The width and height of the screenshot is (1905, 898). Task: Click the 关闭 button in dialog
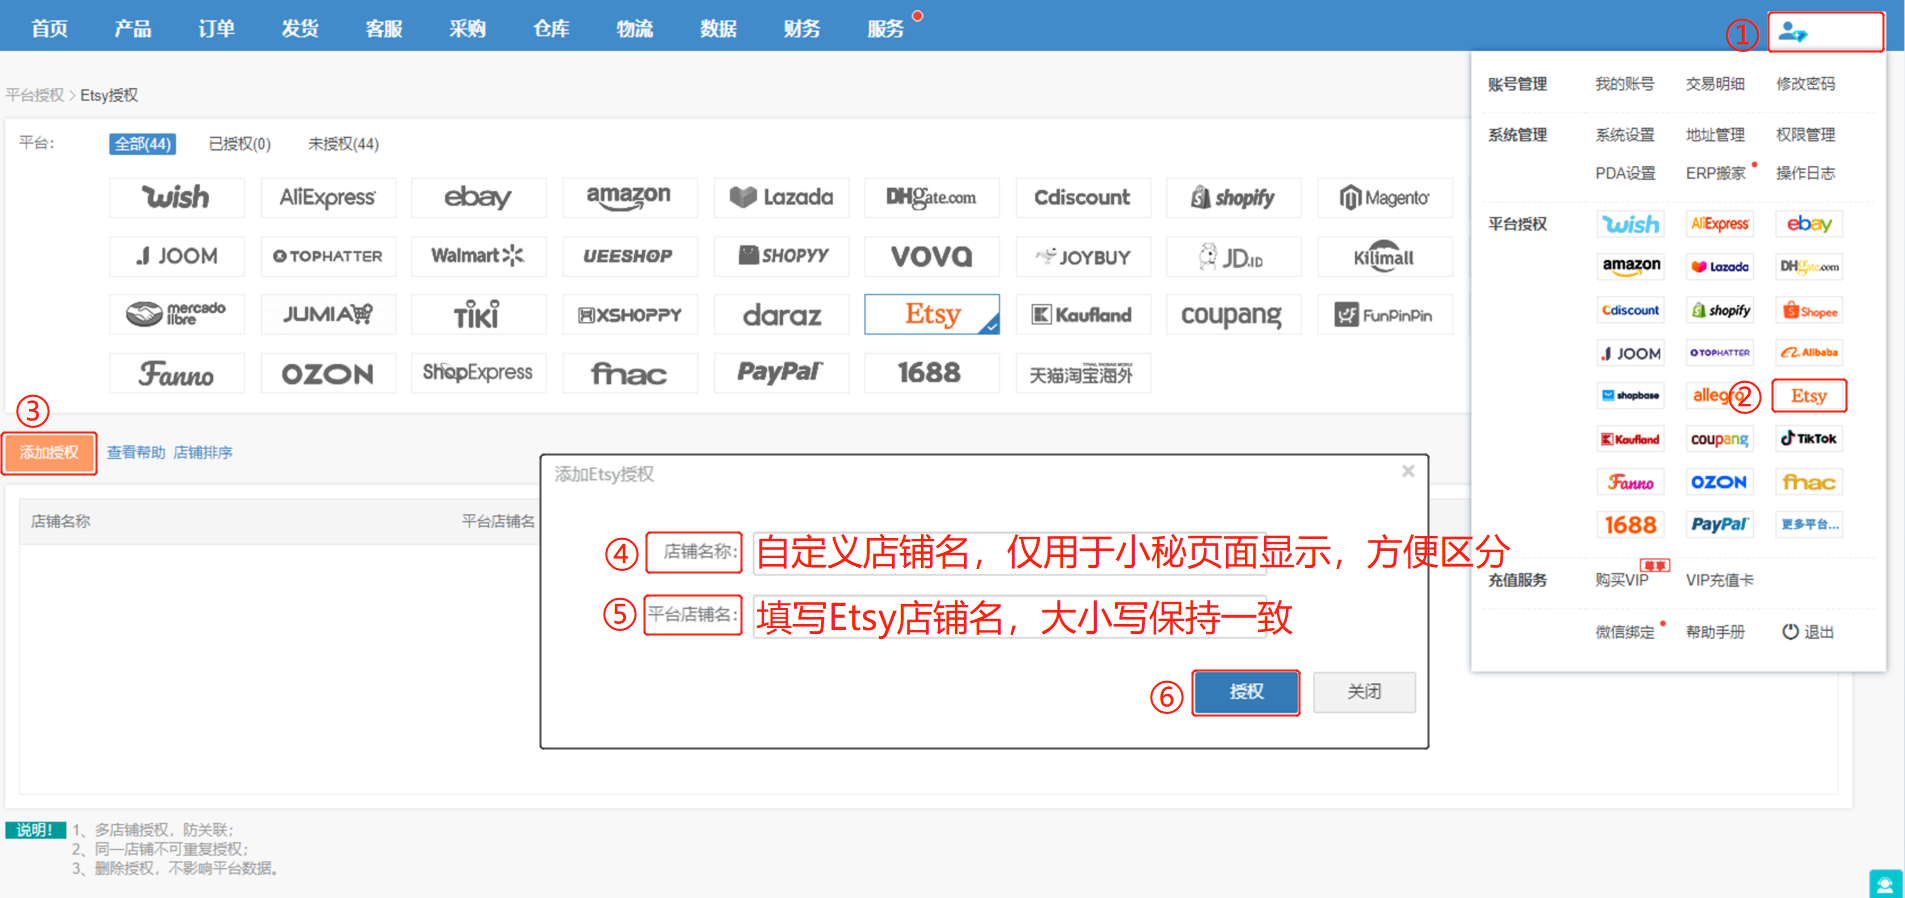[x=1364, y=692]
